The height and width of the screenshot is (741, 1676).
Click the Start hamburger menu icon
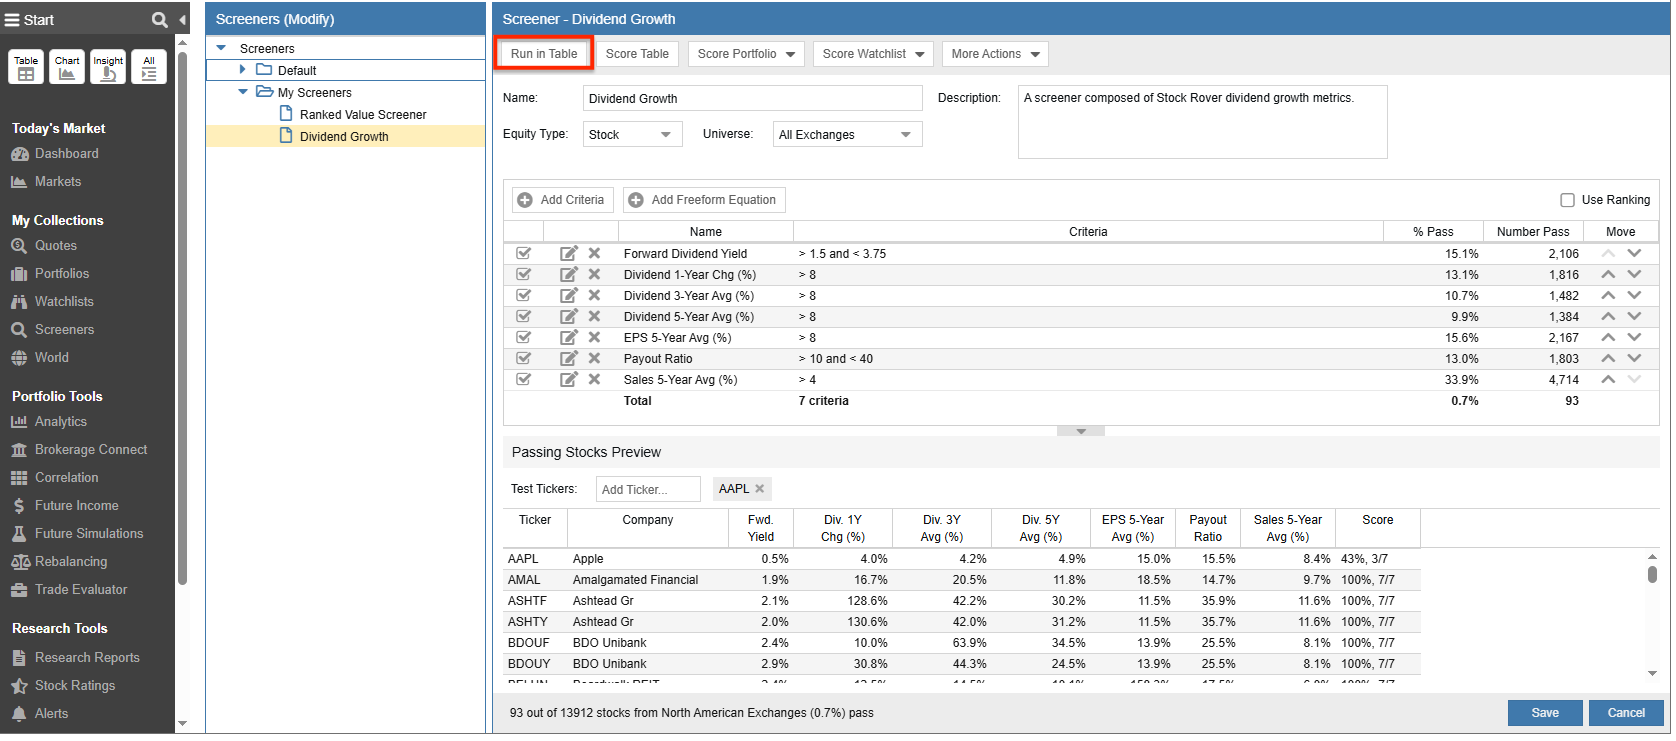(x=12, y=20)
